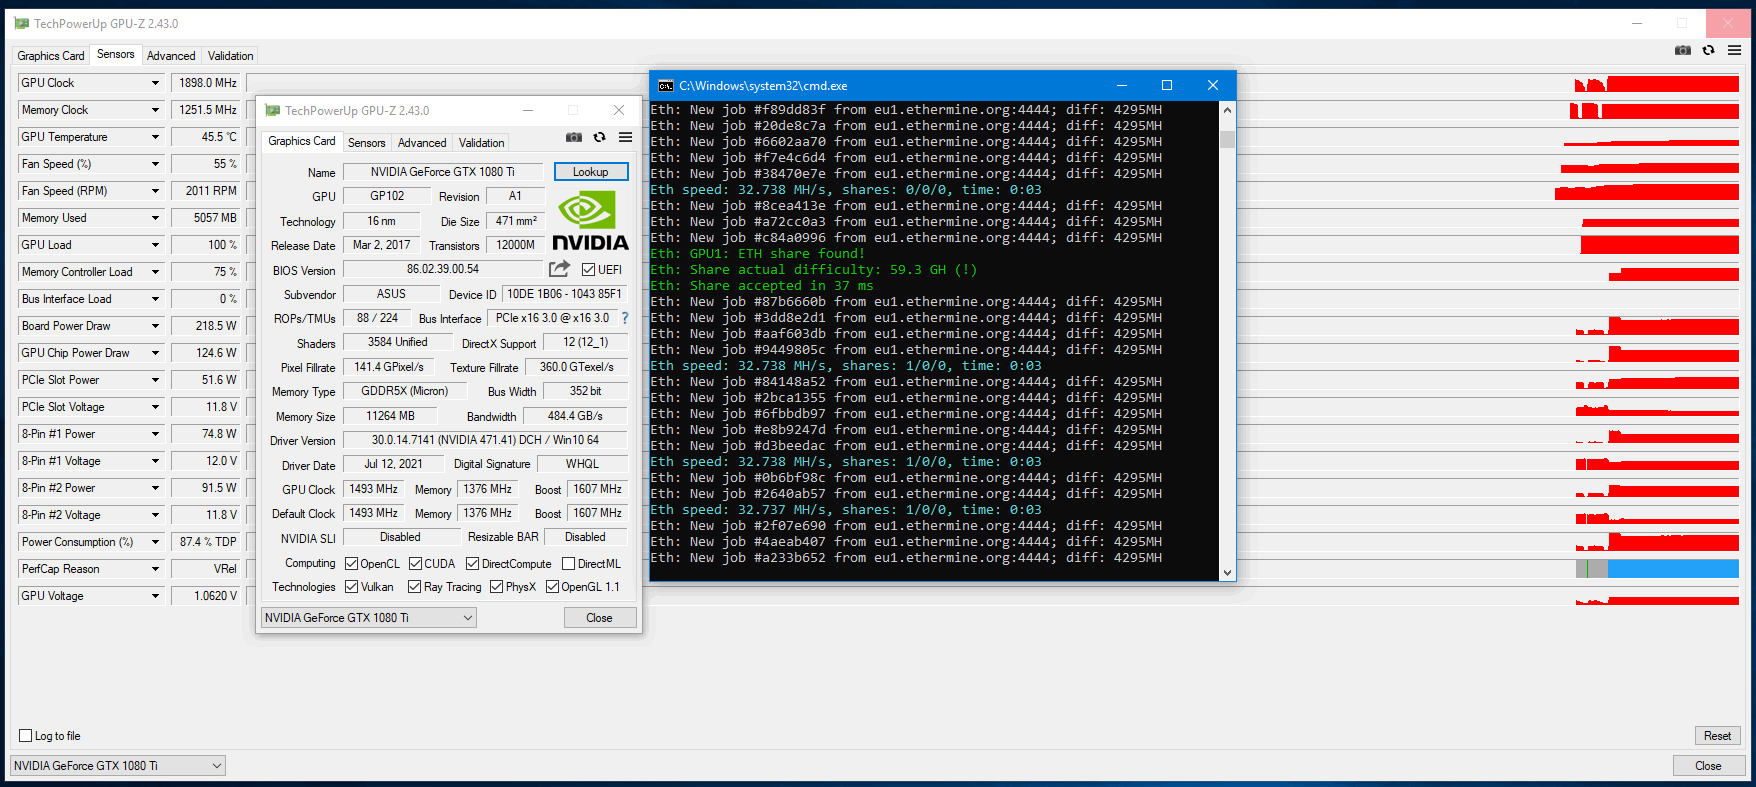Click GPU Clock value 1898.0 MHz

(x=206, y=83)
